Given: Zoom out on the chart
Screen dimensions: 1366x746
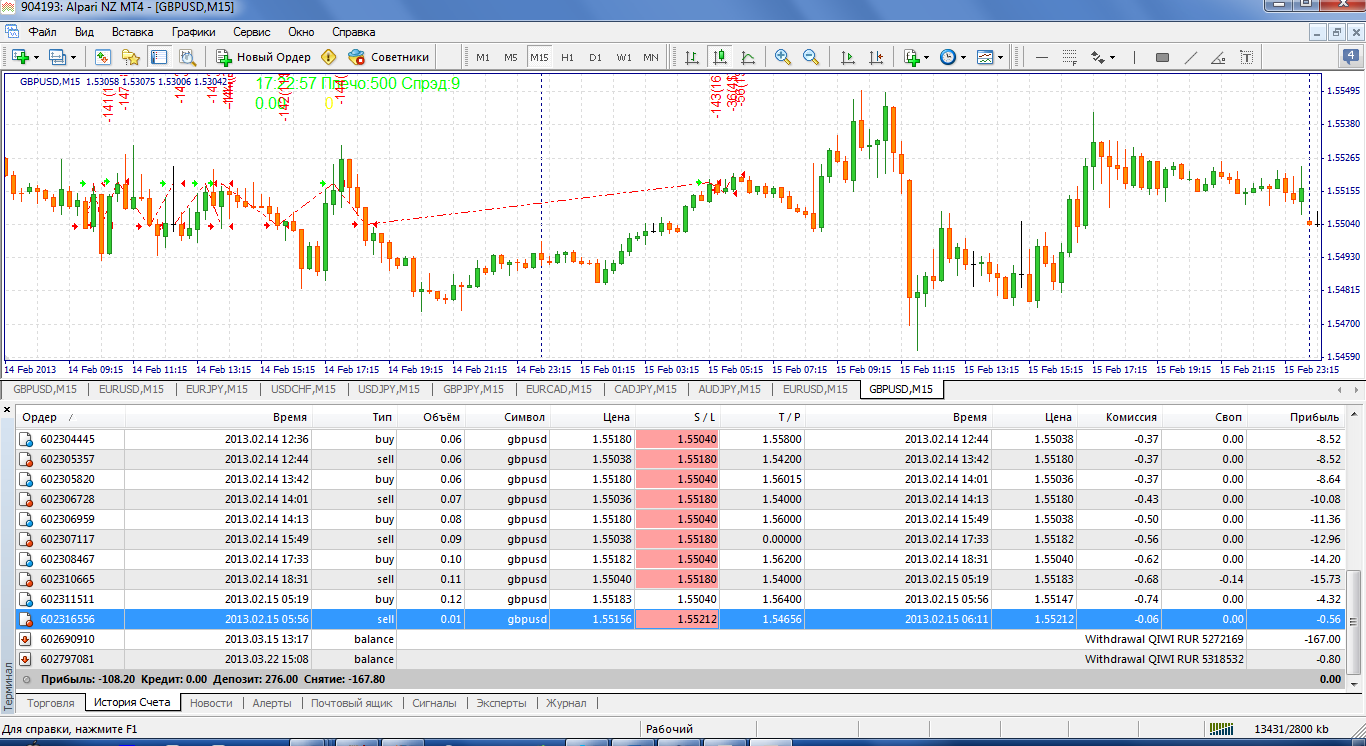Looking at the screenshot, I should 811,57.
